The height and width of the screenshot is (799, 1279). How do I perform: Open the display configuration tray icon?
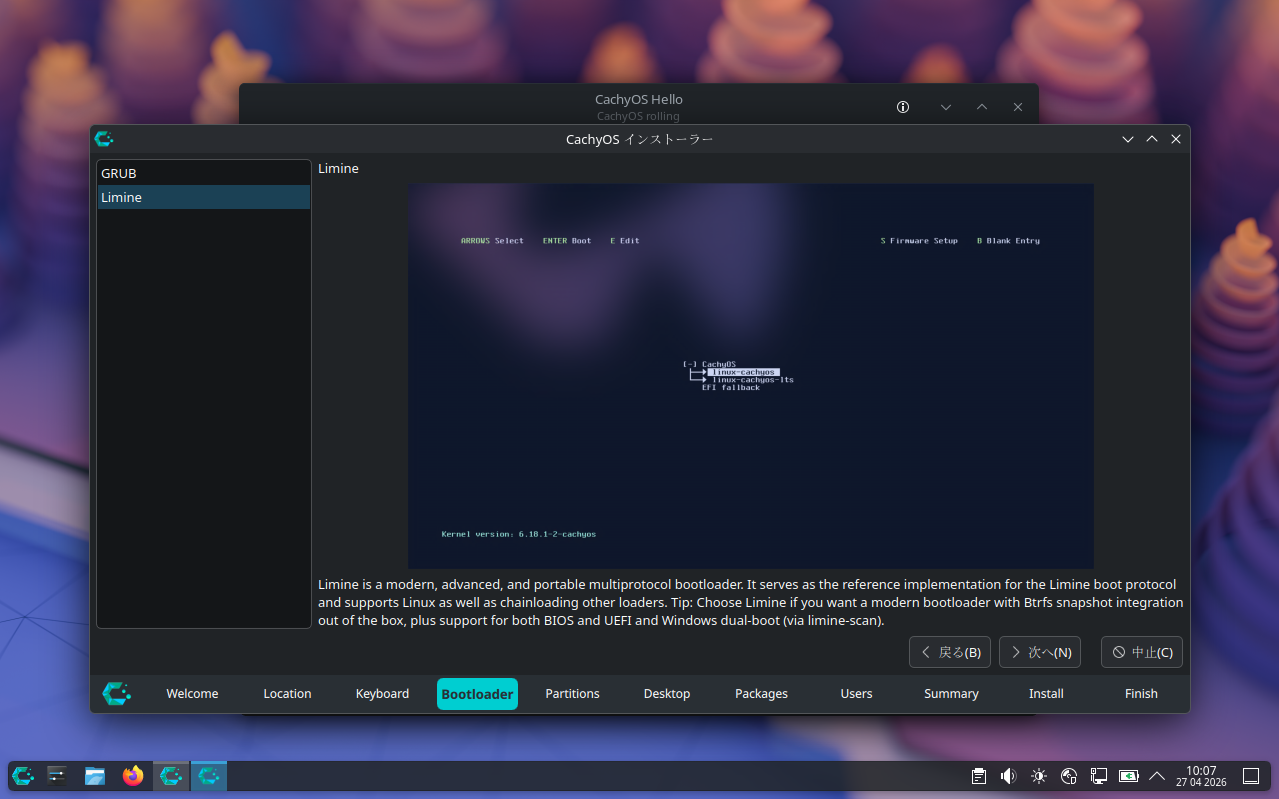(1098, 776)
